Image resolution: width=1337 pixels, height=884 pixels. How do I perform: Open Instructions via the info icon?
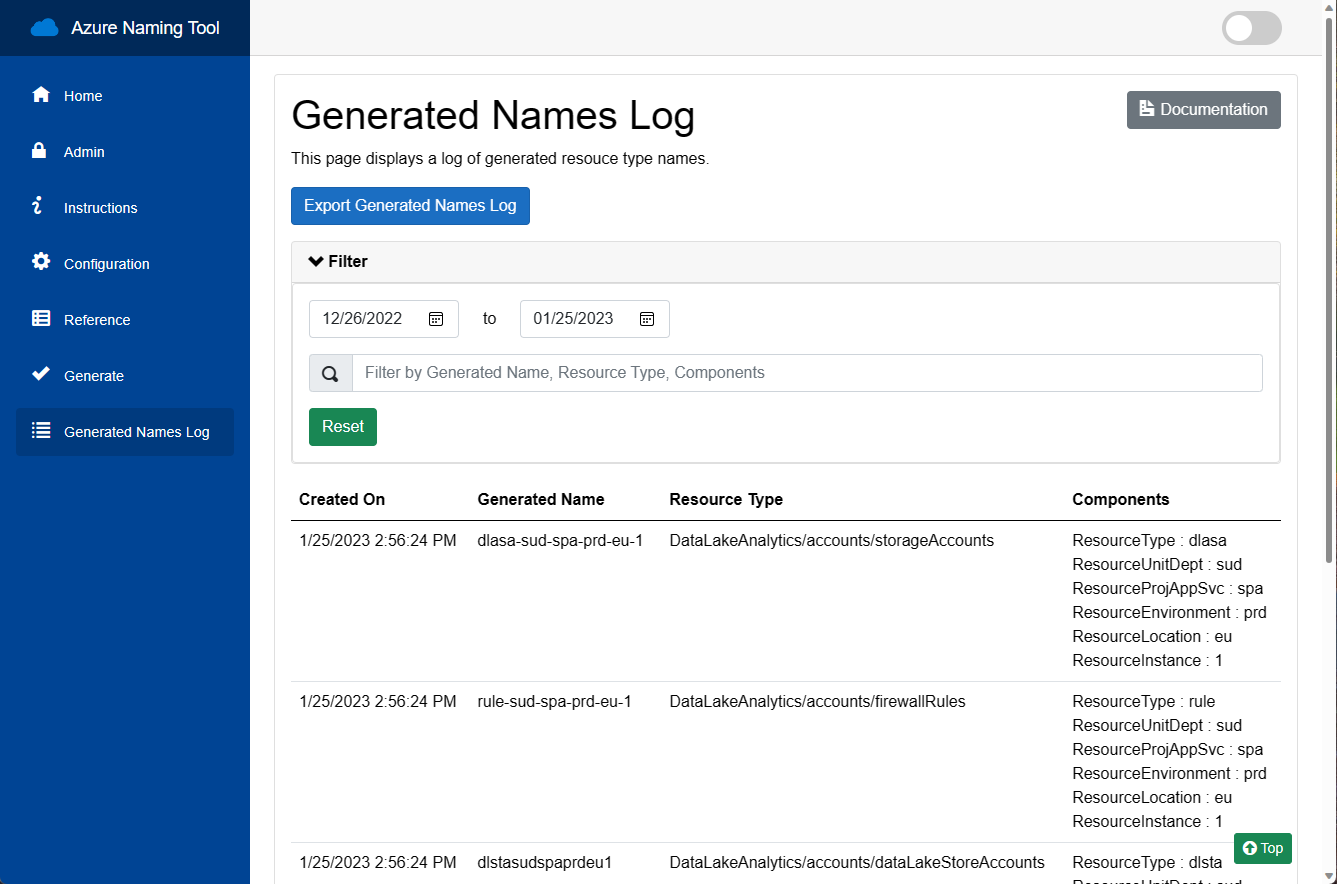[40, 207]
